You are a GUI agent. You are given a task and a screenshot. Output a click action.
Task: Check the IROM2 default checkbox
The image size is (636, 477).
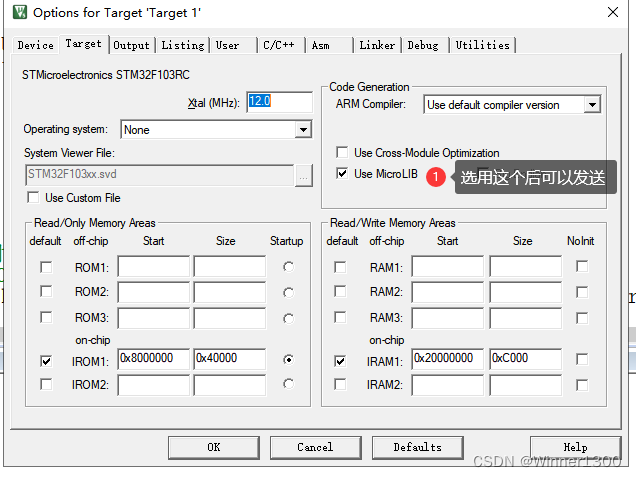pos(46,384)
